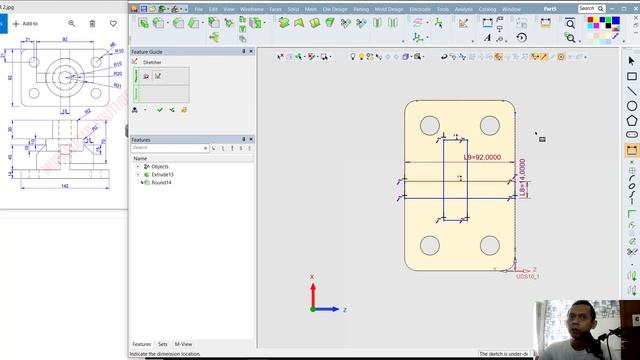Screen dimensions: 640x360
Task: Click the save icon in title bar
Action: pyautogui.click(x=144, y=9)
